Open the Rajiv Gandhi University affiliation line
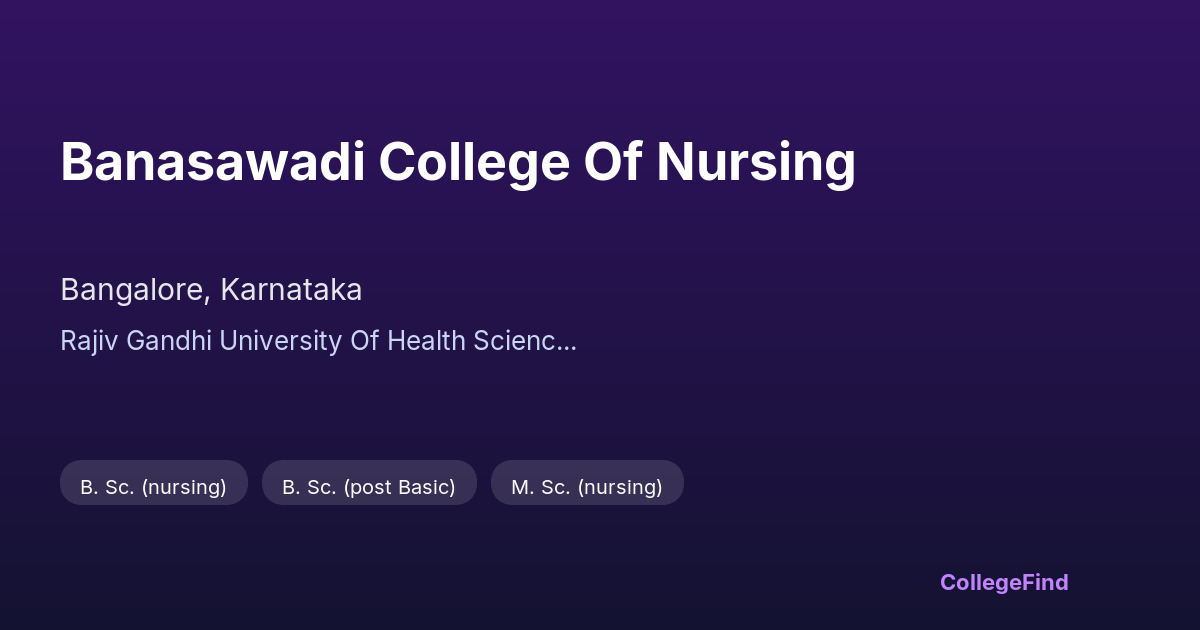Screen dimensions: 1200x630 pos(318,341)
